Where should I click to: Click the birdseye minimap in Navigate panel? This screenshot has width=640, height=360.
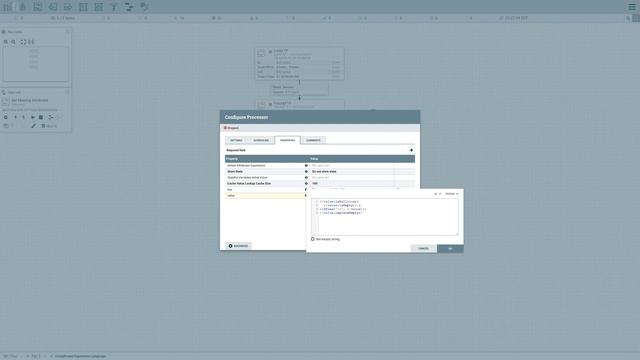point(36,63)
